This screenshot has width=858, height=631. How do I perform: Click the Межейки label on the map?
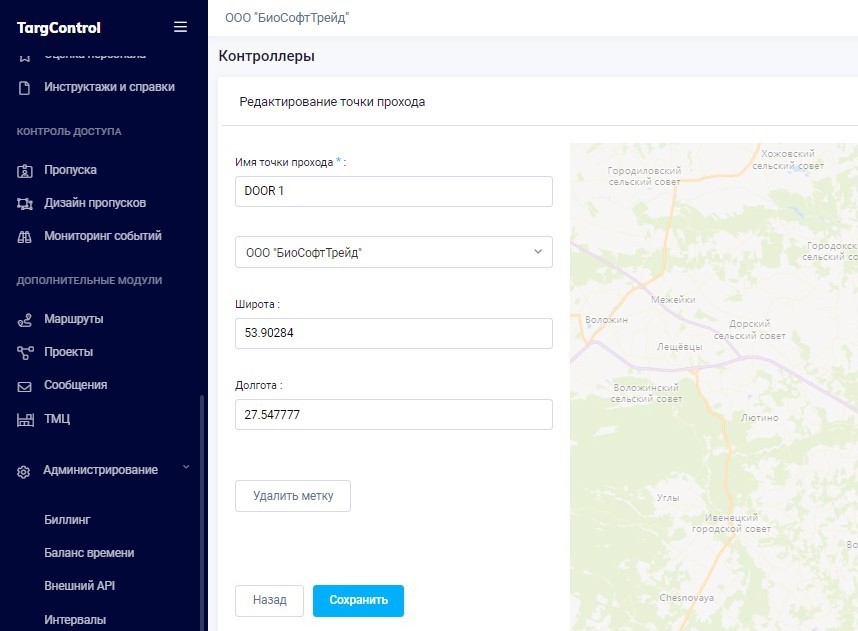click(673, 300)
